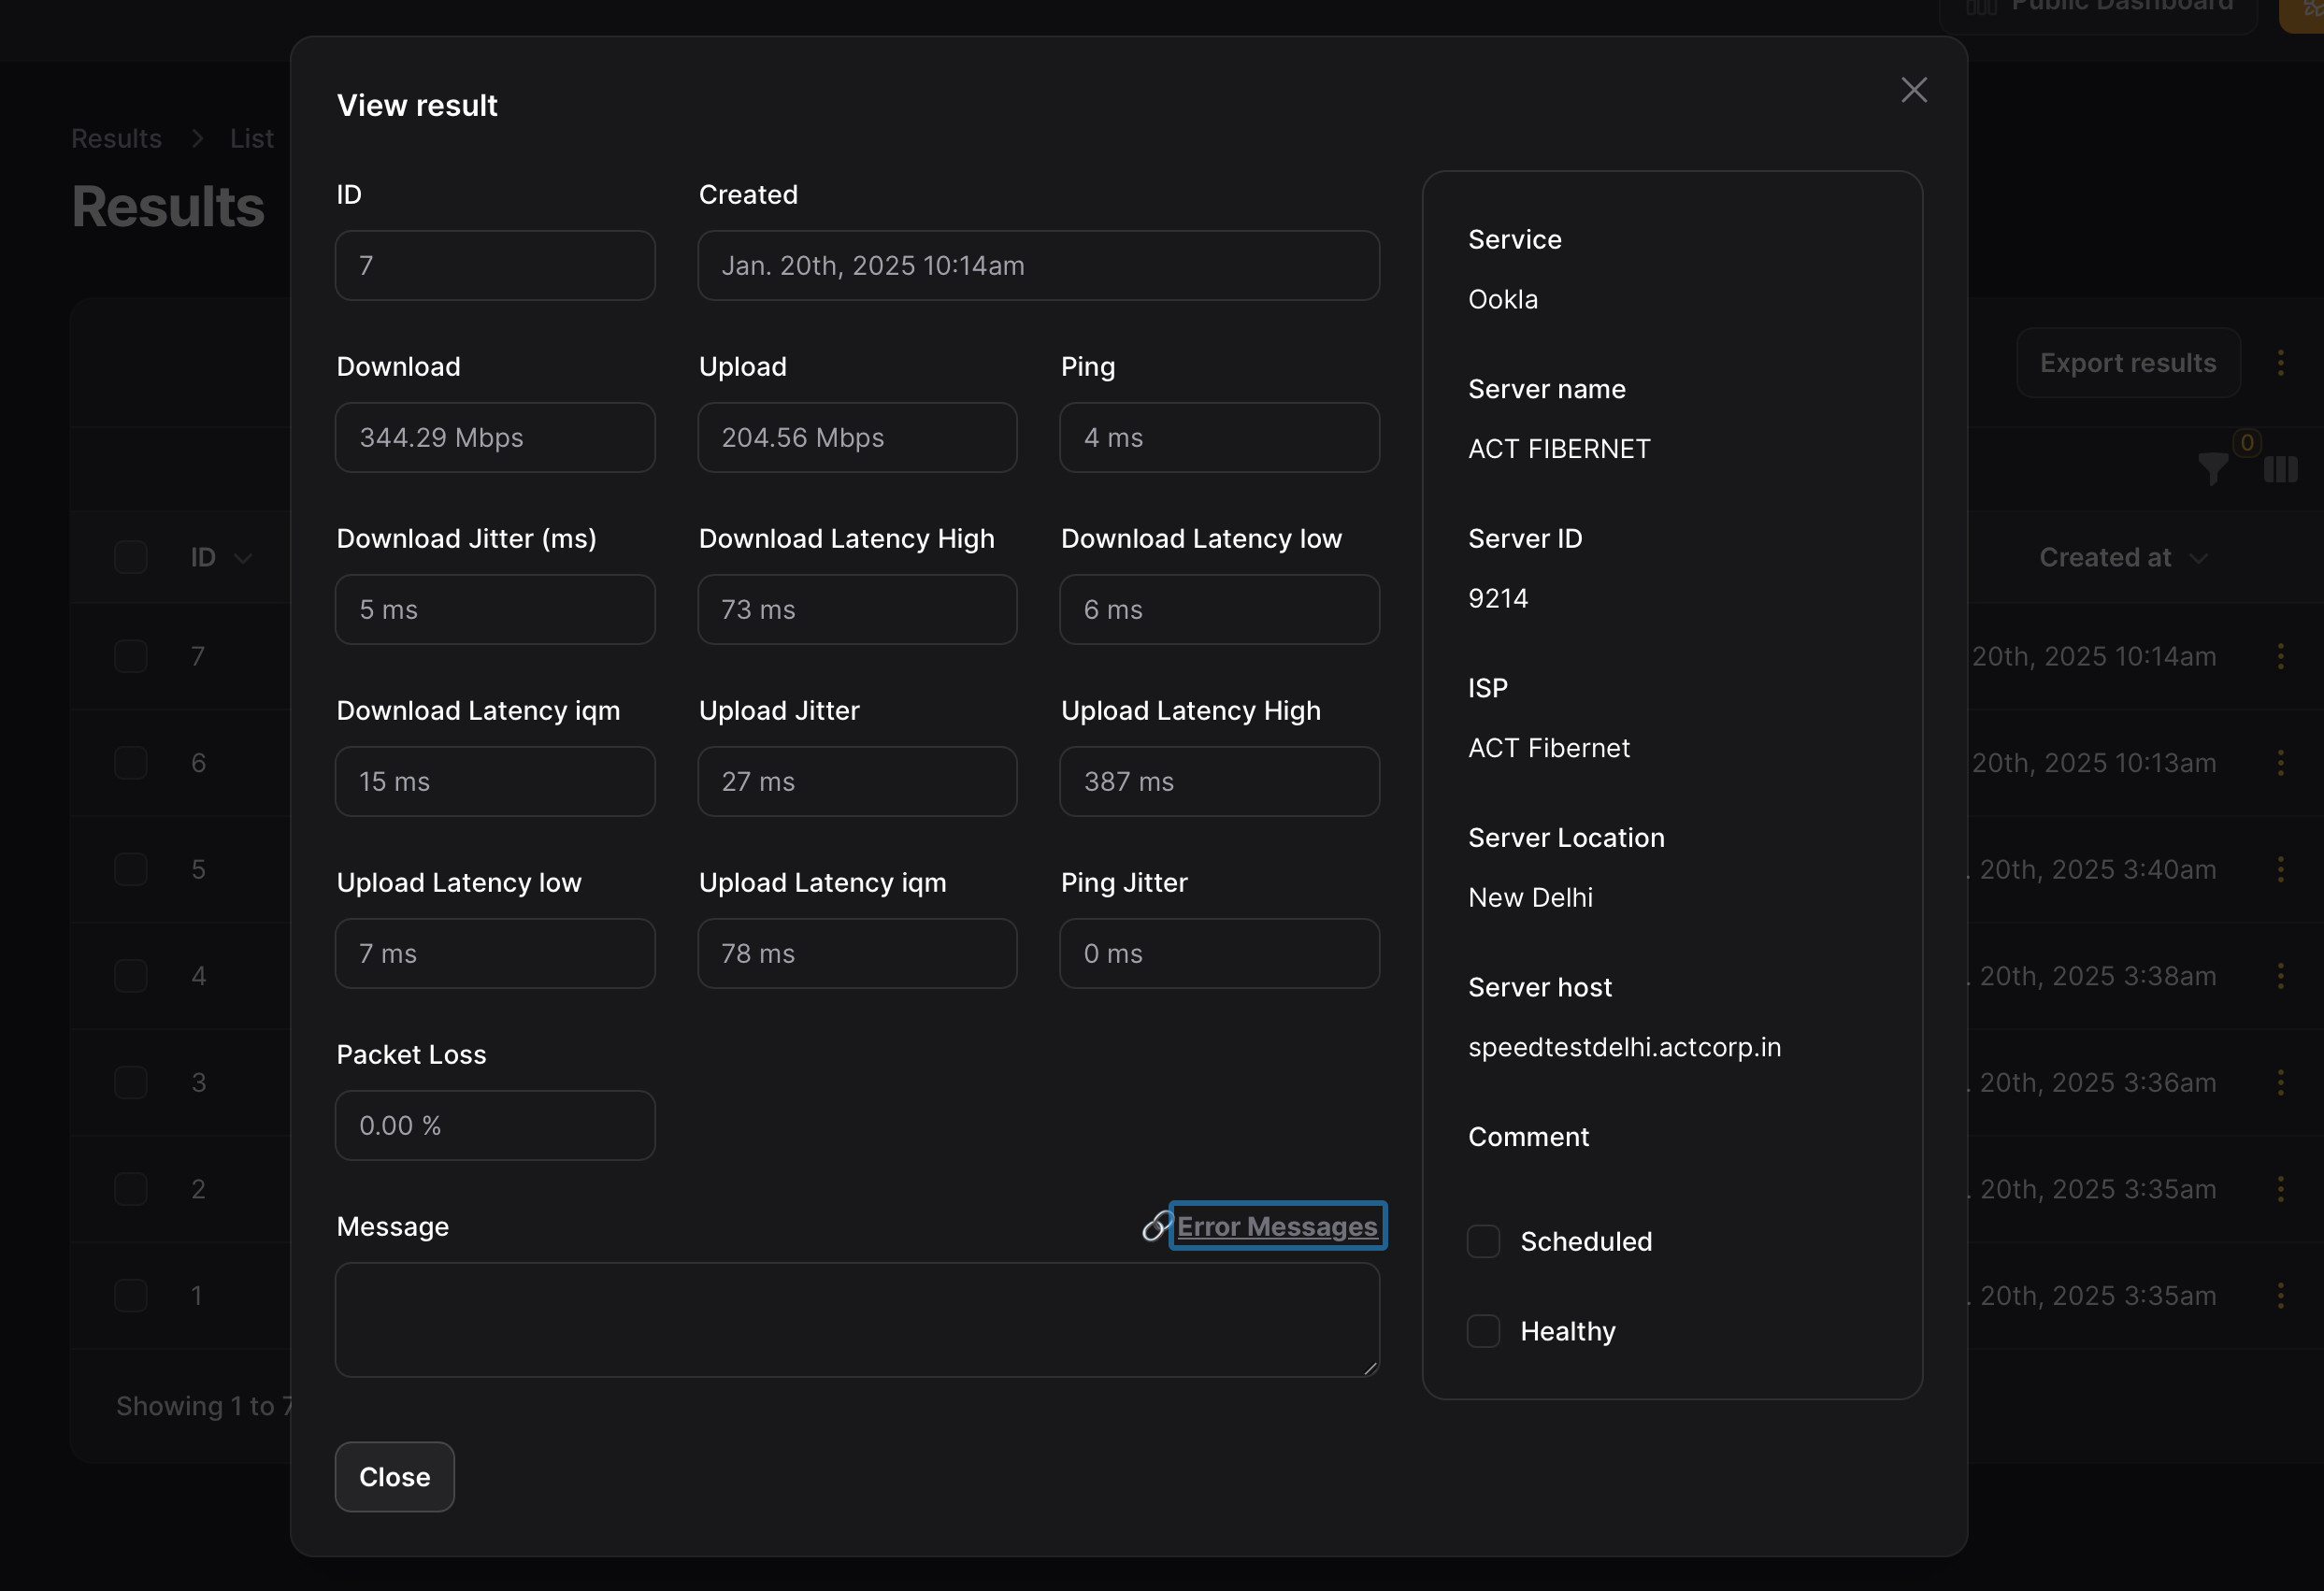Open actions menu for result row 1
This screenshot has height=1591, width=2324.
[2280, 1296]
